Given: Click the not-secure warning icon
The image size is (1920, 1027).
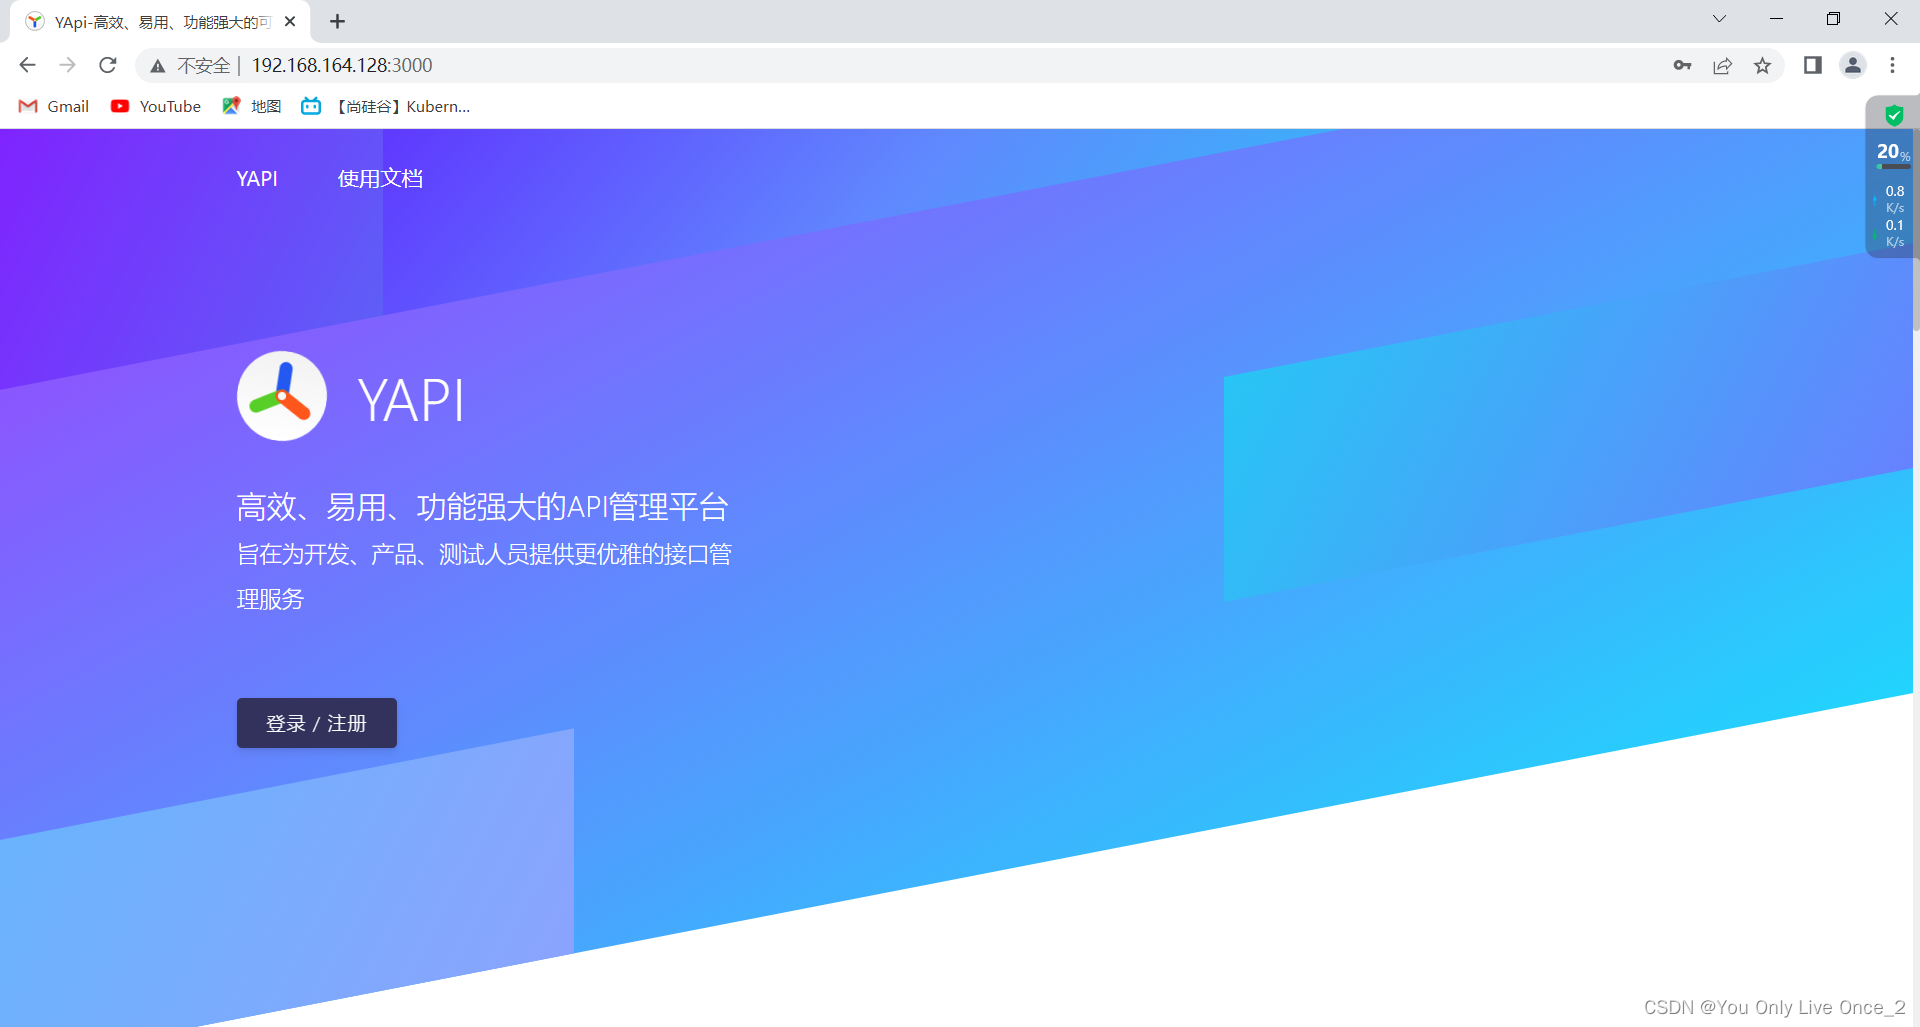Looking at the screenshot, I should coord(157,66).
